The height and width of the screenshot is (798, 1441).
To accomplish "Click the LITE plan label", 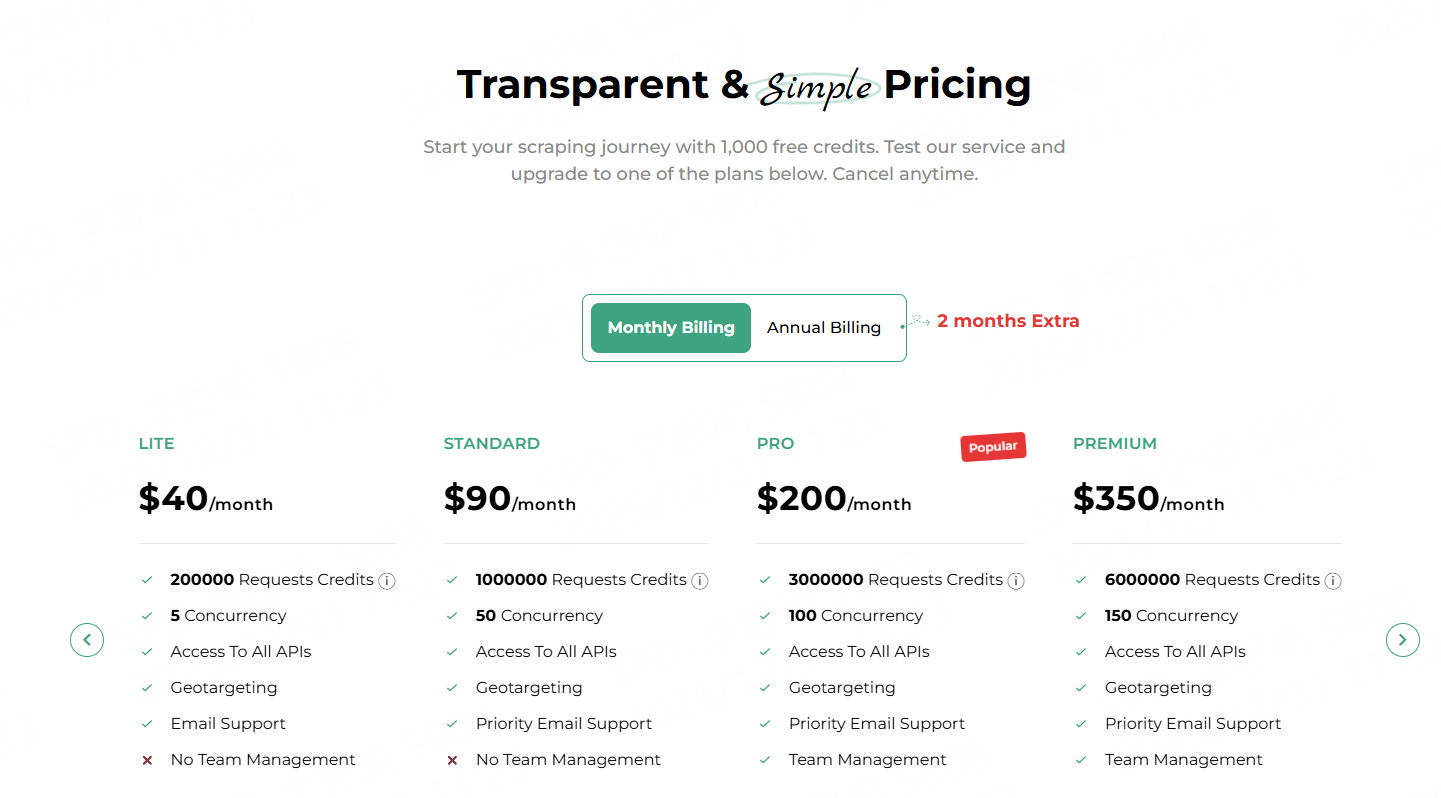I will click(x=156, y=443).
